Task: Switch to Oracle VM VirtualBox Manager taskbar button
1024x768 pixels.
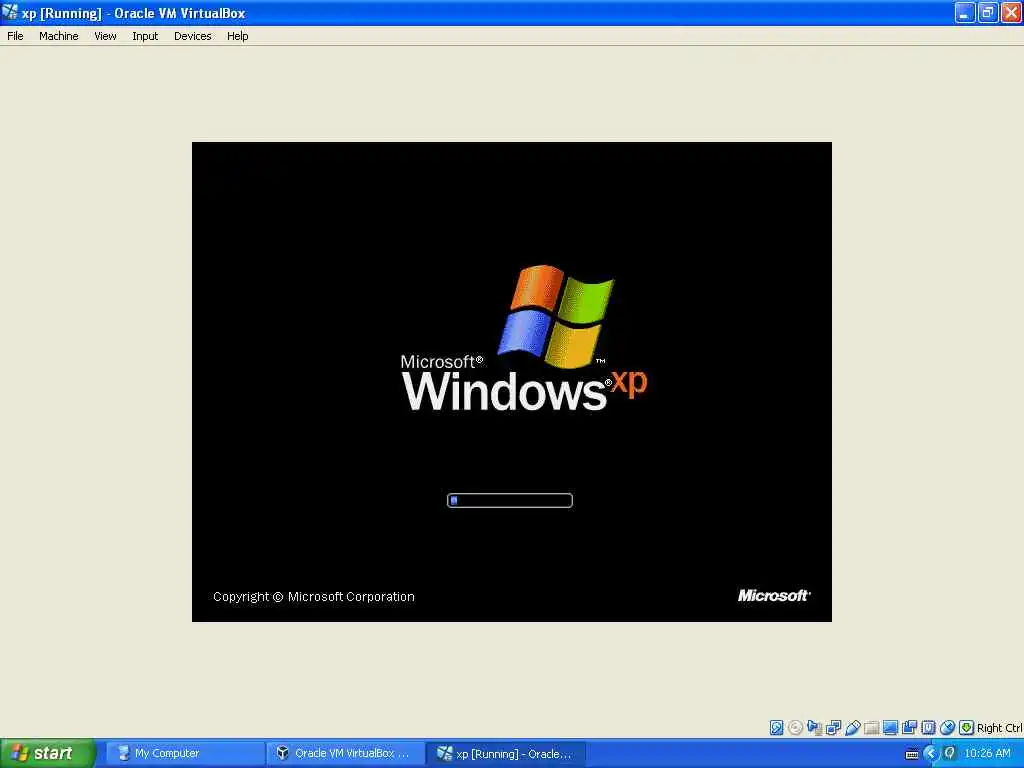Action: pyautogui.click(x=345, y=753)
